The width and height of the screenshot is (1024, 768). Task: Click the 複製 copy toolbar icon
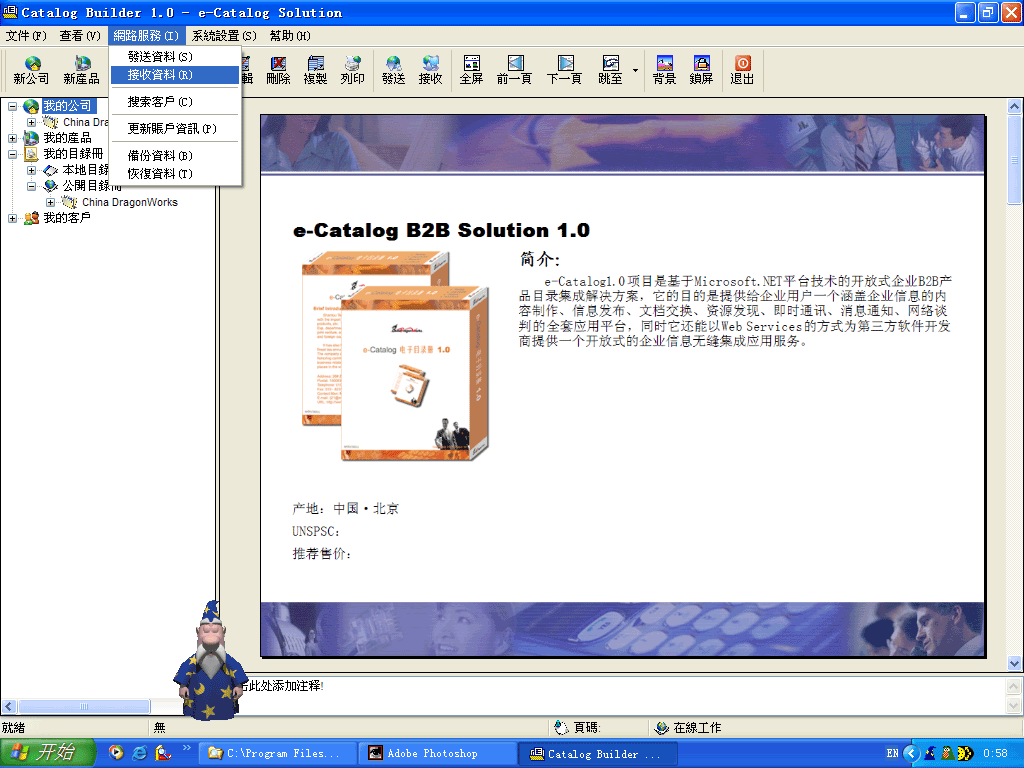click(x=315, y=70)
